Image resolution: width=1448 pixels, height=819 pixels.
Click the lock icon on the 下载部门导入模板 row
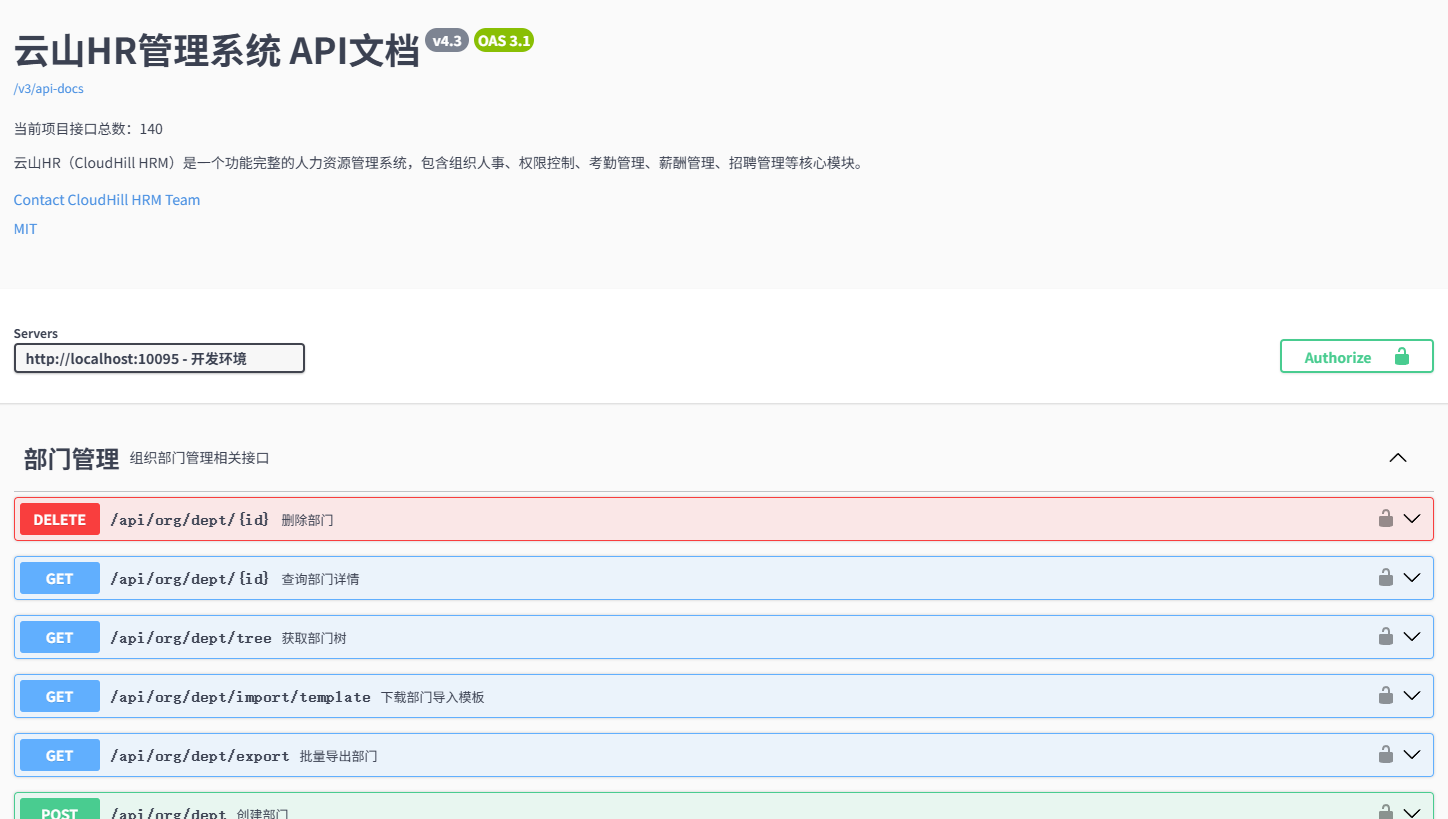[x=1386, y=695]
